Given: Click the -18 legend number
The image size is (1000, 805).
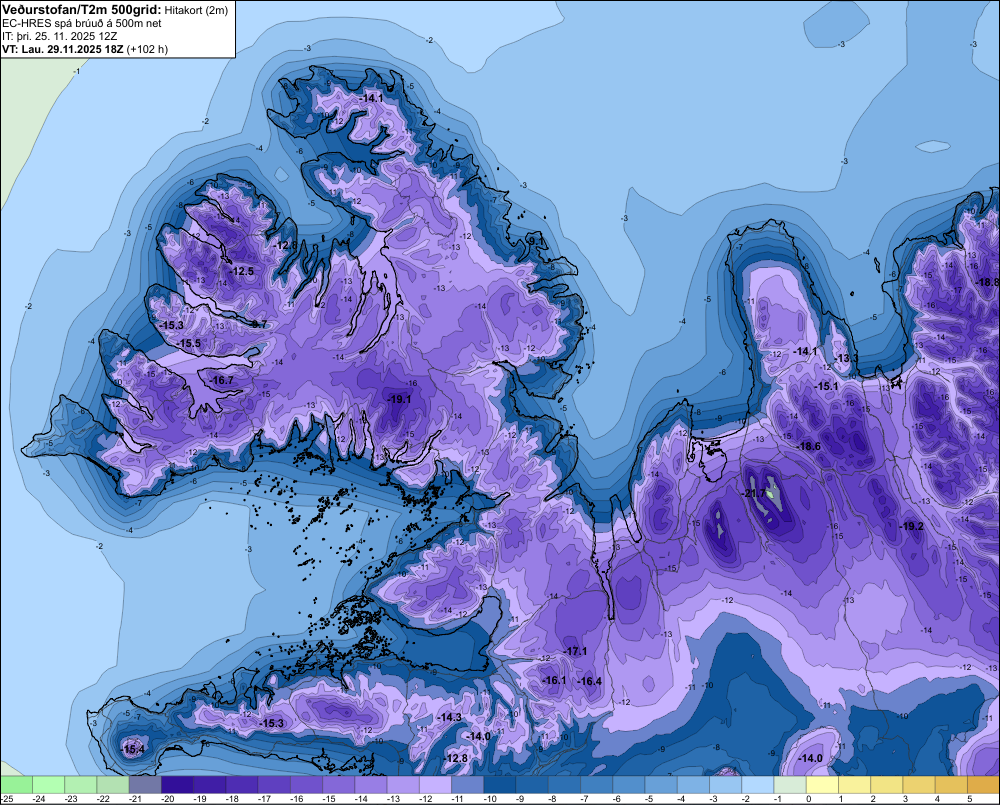Looking at the screenshot, I should (232, 799).
